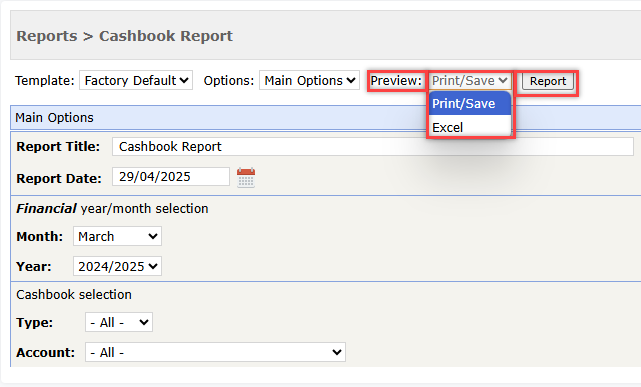Image resolution: width=641 pixels, height=387 pixels.
Task: Click the Financial year/month selection heading
Action: coord(112,209)
